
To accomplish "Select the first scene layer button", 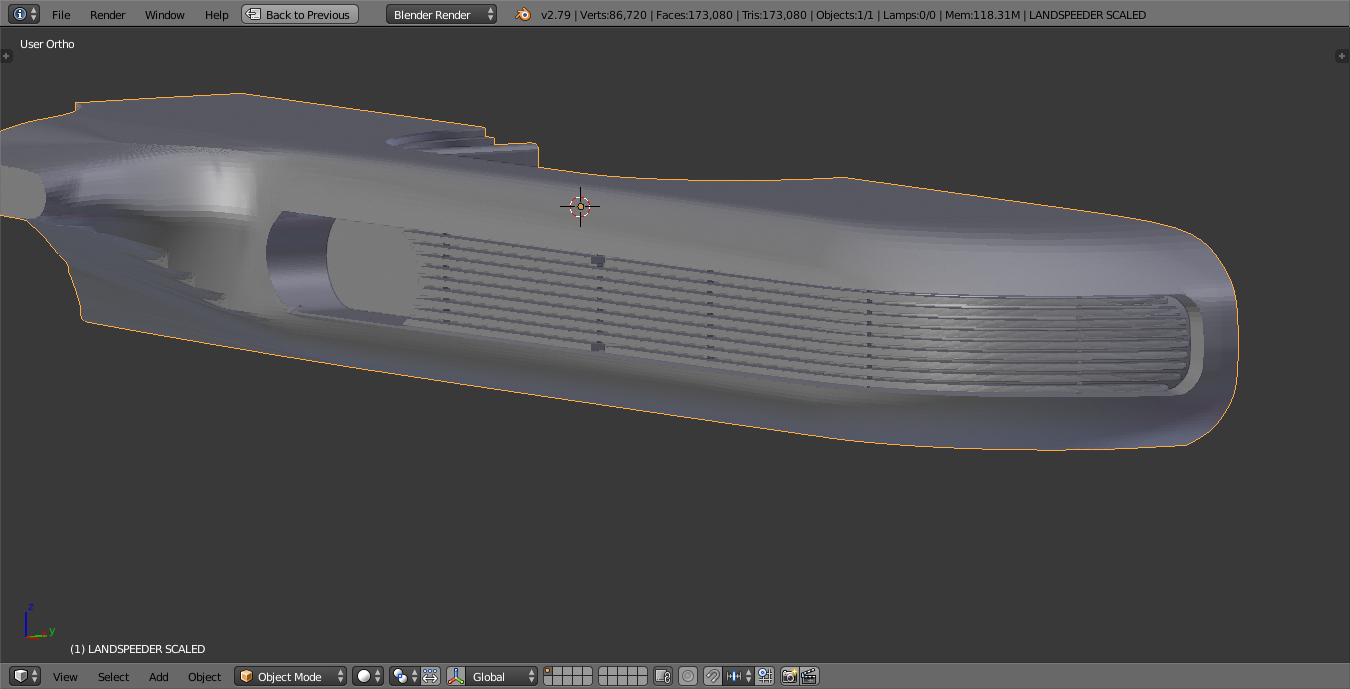I will tap(549, 672).
